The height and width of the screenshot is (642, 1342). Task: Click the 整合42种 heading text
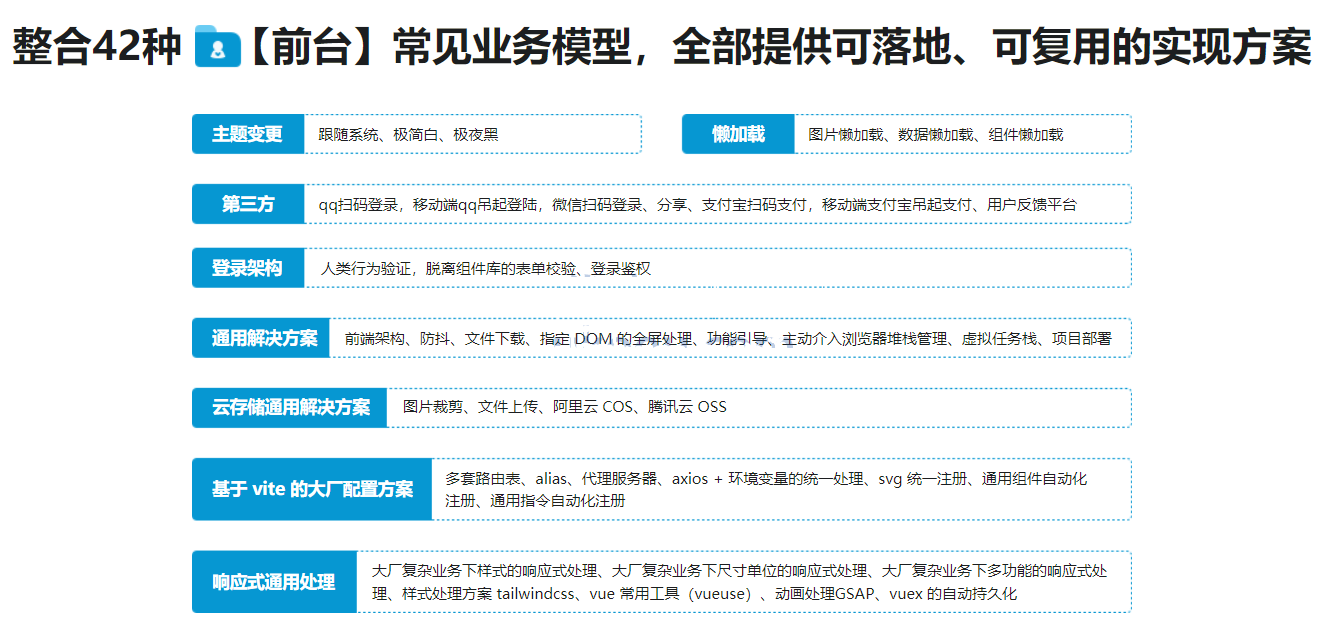coord(97,48)
